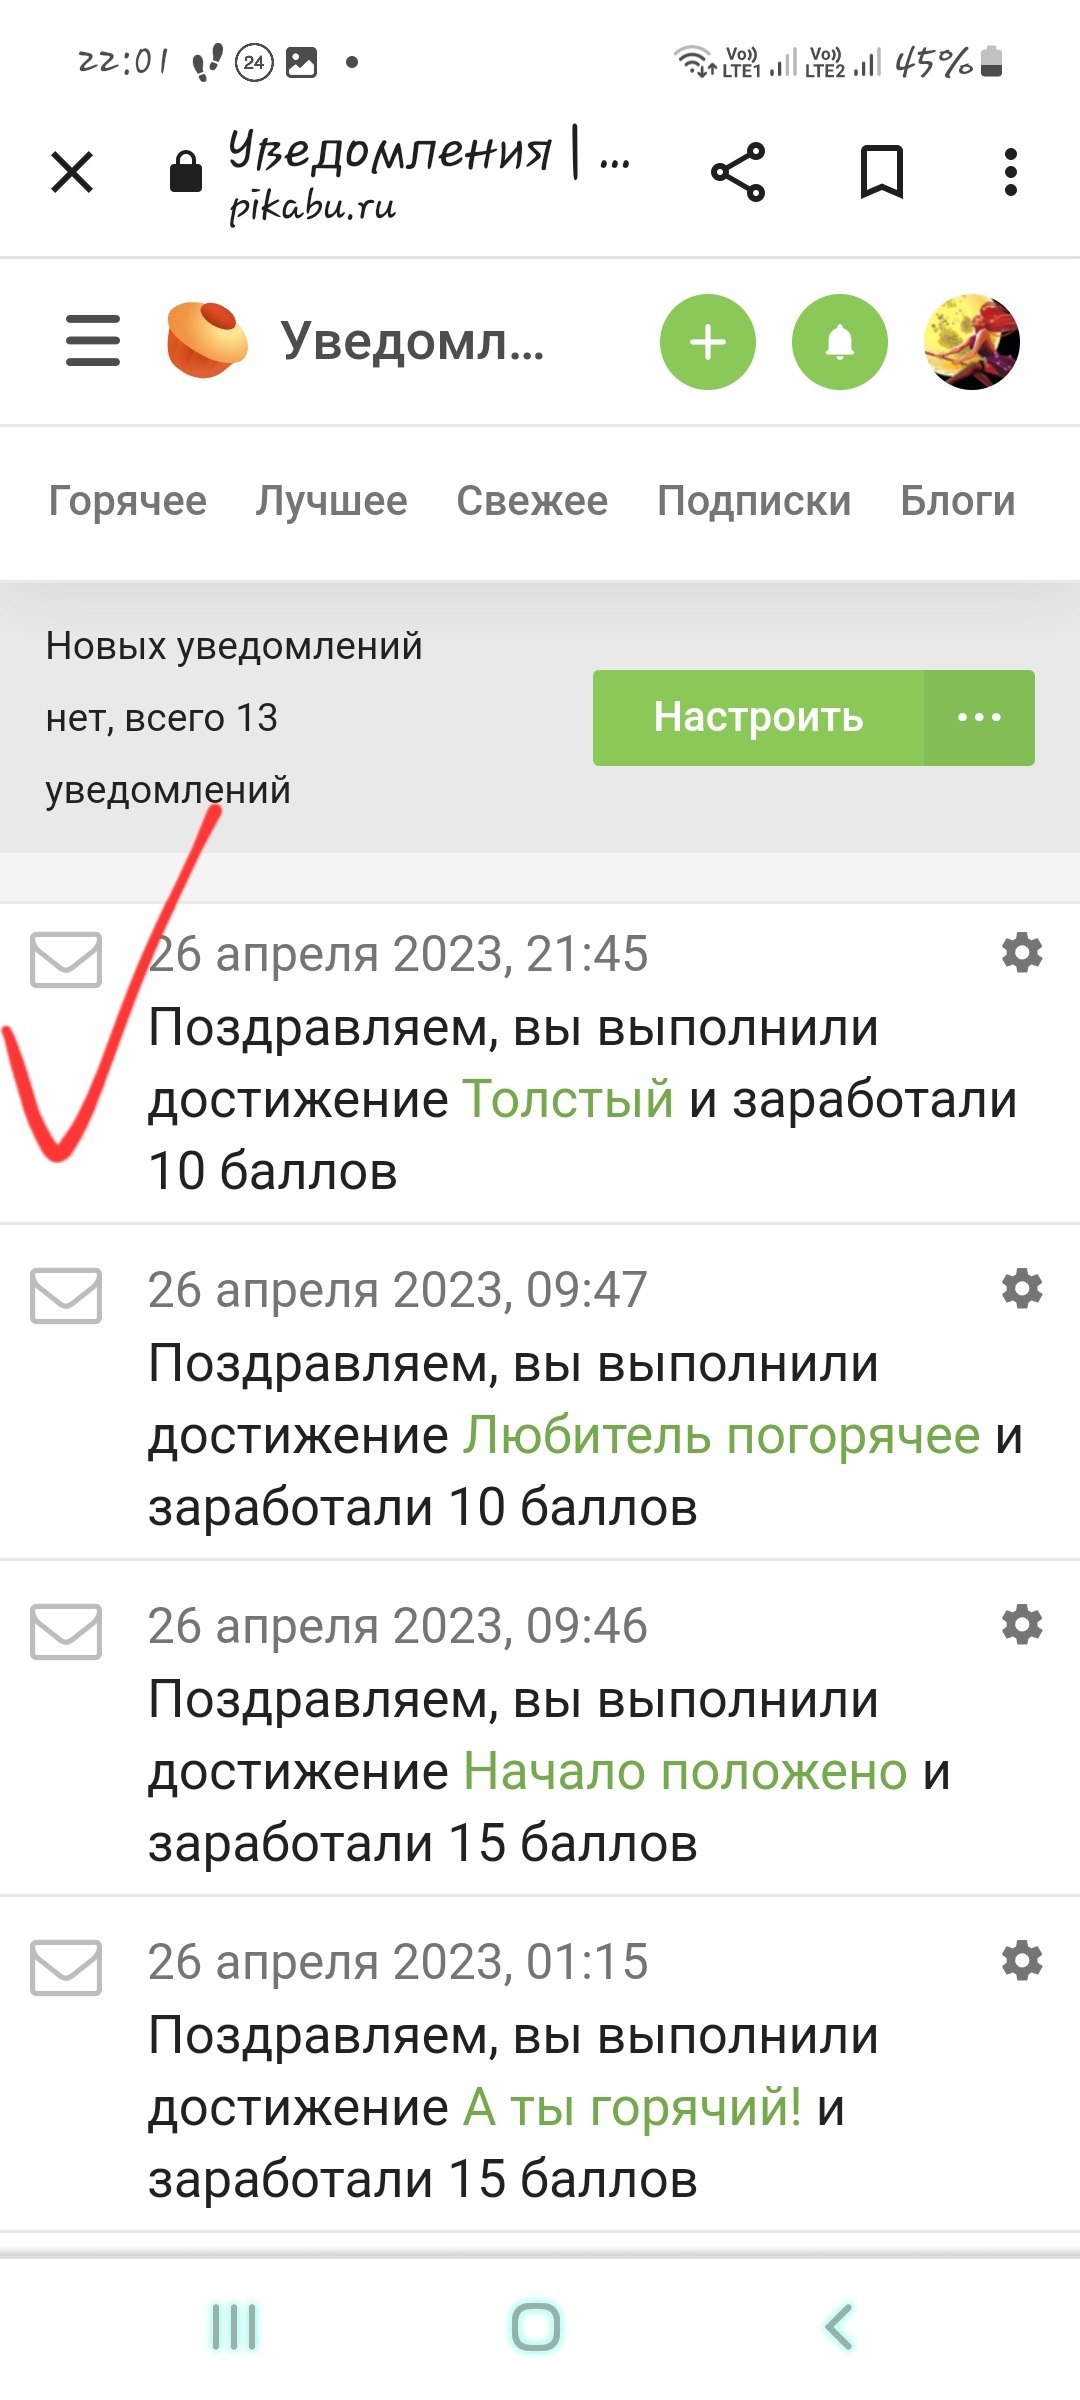Expand the three-dot menu beside Настроить

coord(980,718)
